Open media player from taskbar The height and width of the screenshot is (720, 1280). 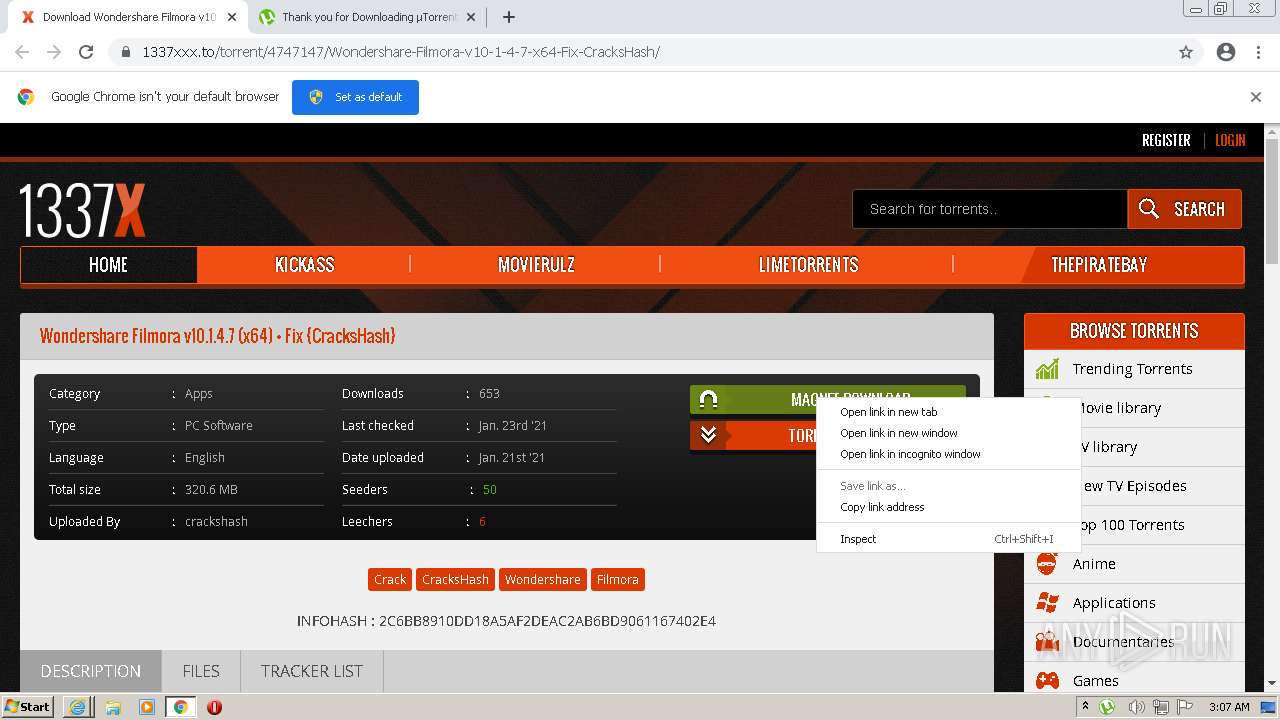147,707
